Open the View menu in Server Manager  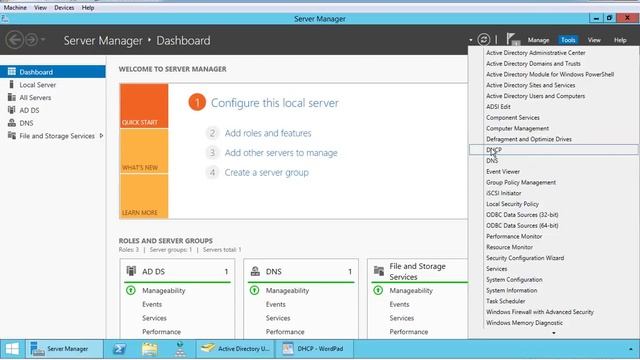[x=594, y=40]
